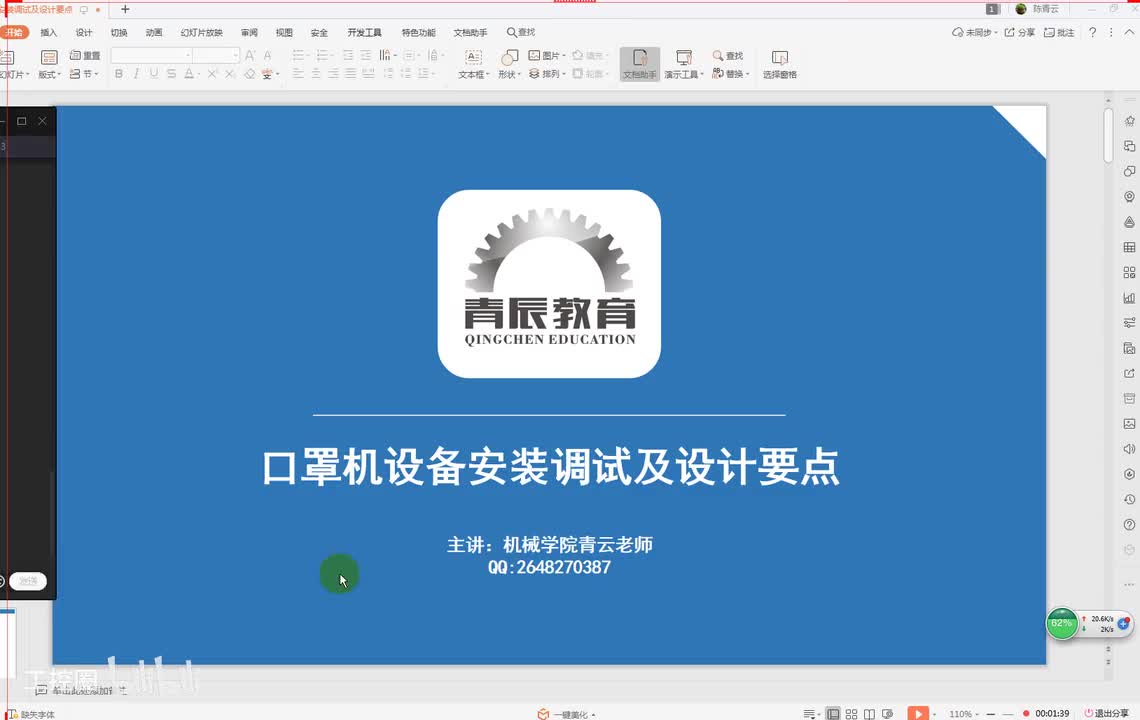Click the 文档助手 ribbon button
The width and height of the screenshot is (1140, 720).
[x=640, y=65]
